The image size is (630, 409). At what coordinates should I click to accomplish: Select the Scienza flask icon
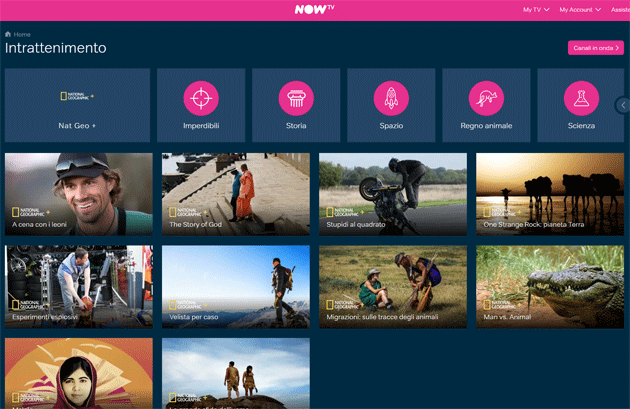pyautogui.click(x=580, y=98)
